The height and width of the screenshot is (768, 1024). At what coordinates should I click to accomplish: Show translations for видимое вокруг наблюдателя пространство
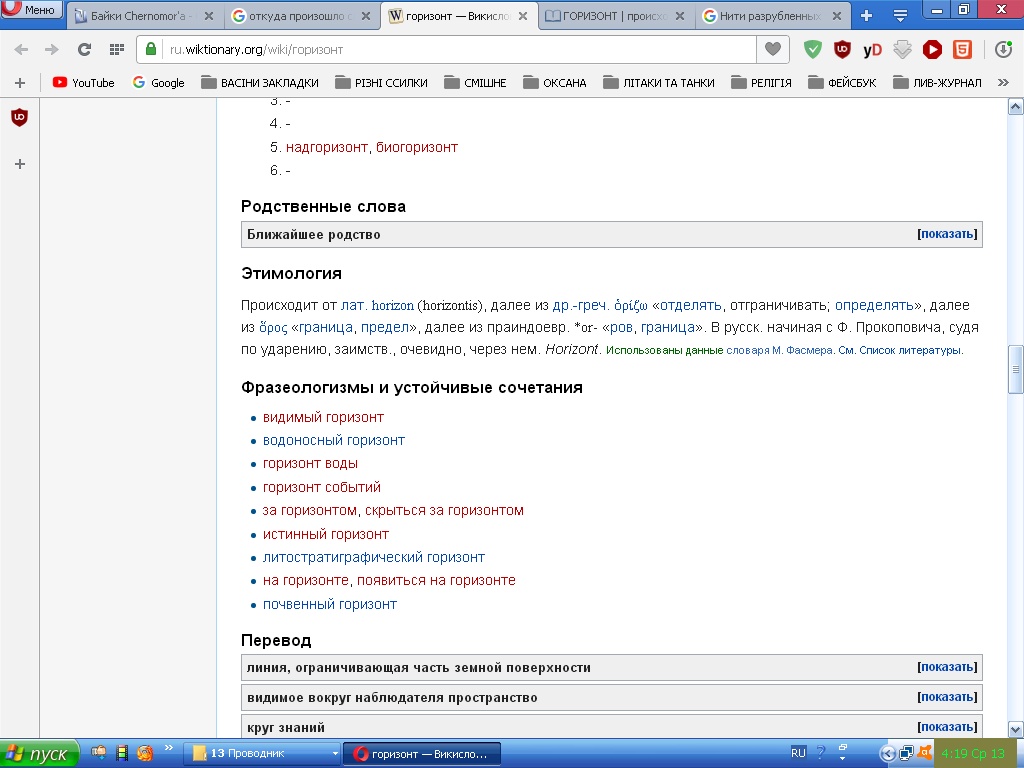pyautogui.click(x=947, y=697)
